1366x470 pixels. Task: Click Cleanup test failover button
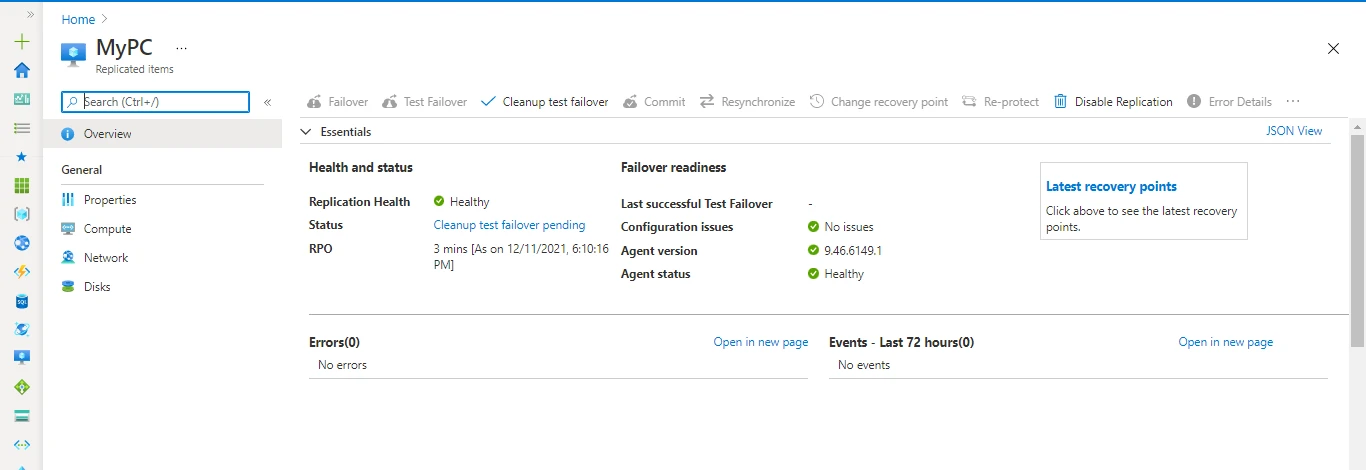click(x=544, y=102)
